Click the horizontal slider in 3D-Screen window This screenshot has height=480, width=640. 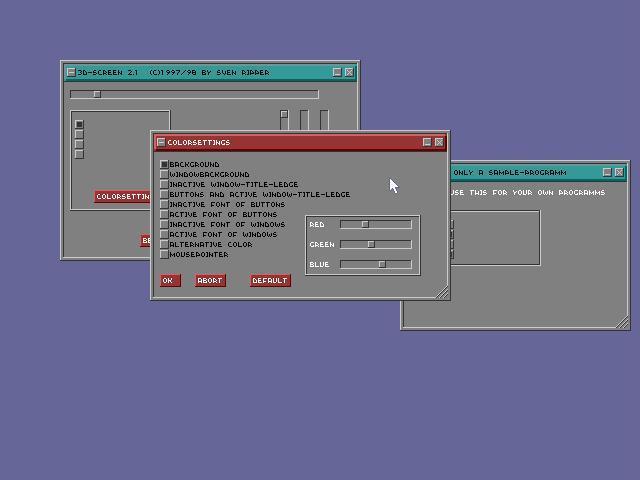click(97, 95)
